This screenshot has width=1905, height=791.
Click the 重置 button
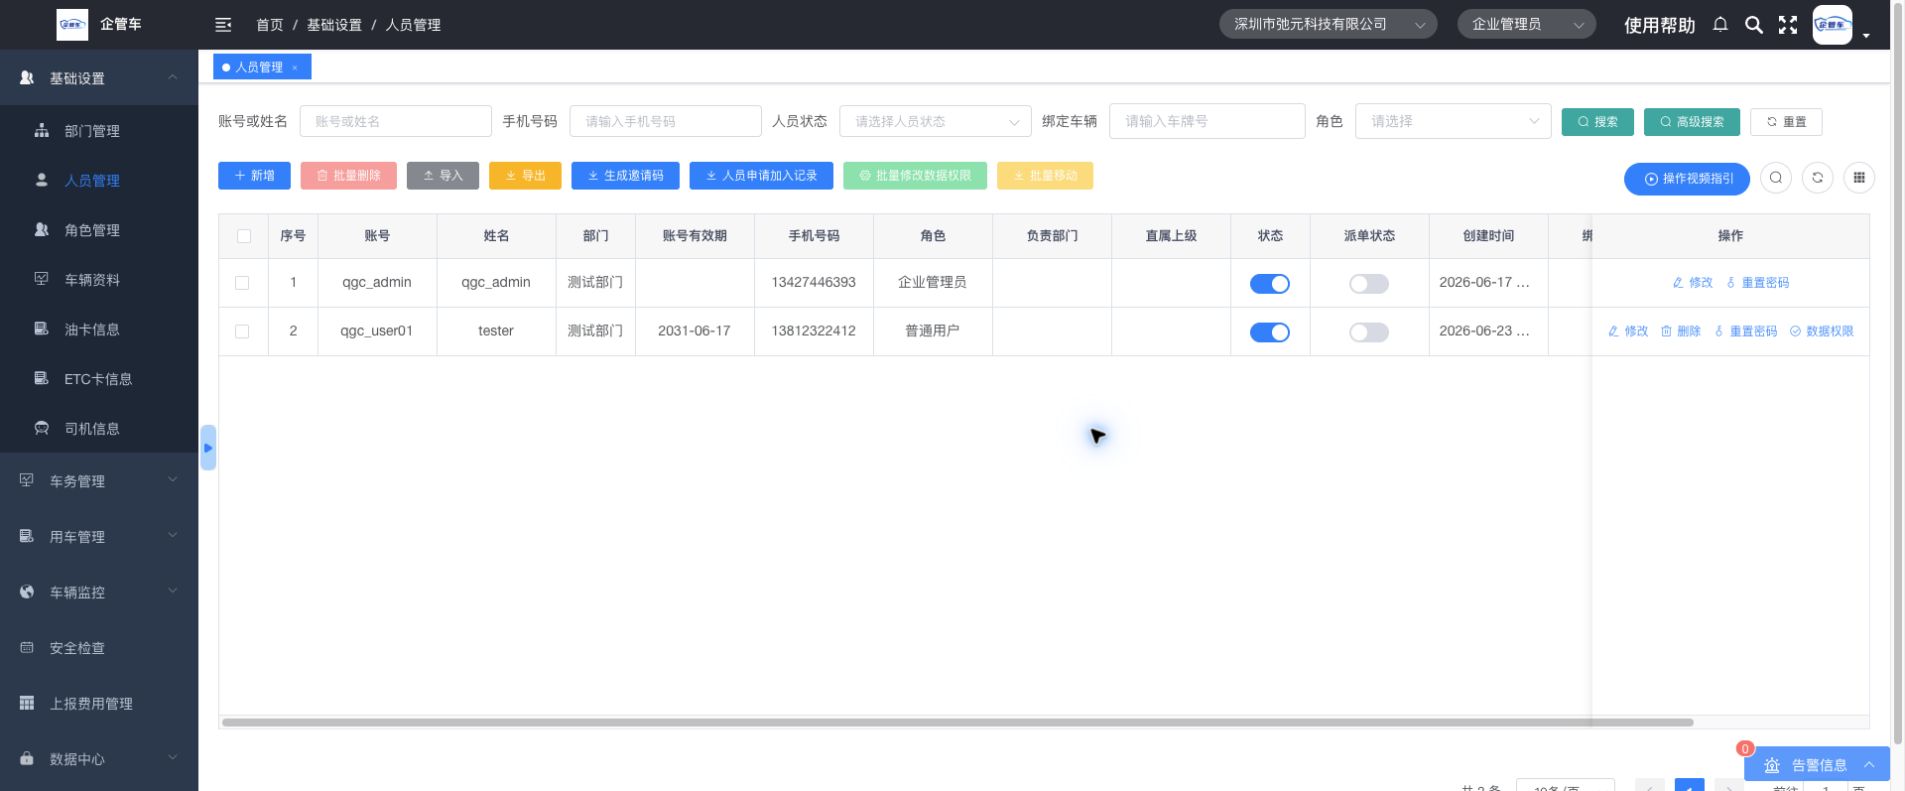(x=1786, y=122)
